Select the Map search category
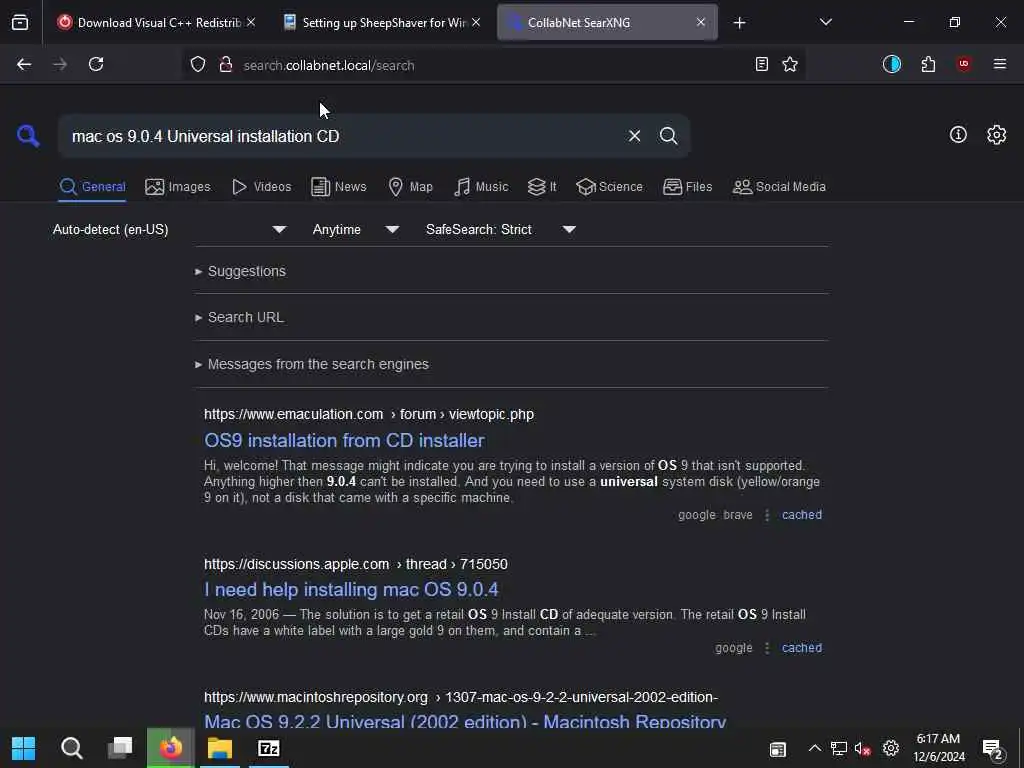This screenshot has width=1024, height=768. [410, 187]
